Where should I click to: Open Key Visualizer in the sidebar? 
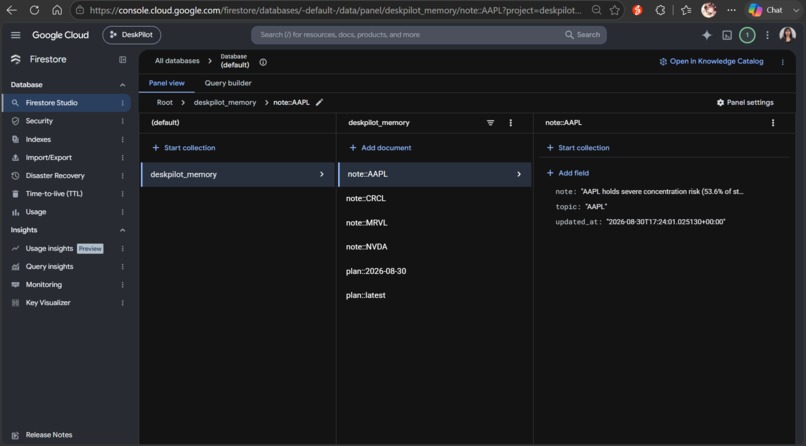[x=48, y=303]
